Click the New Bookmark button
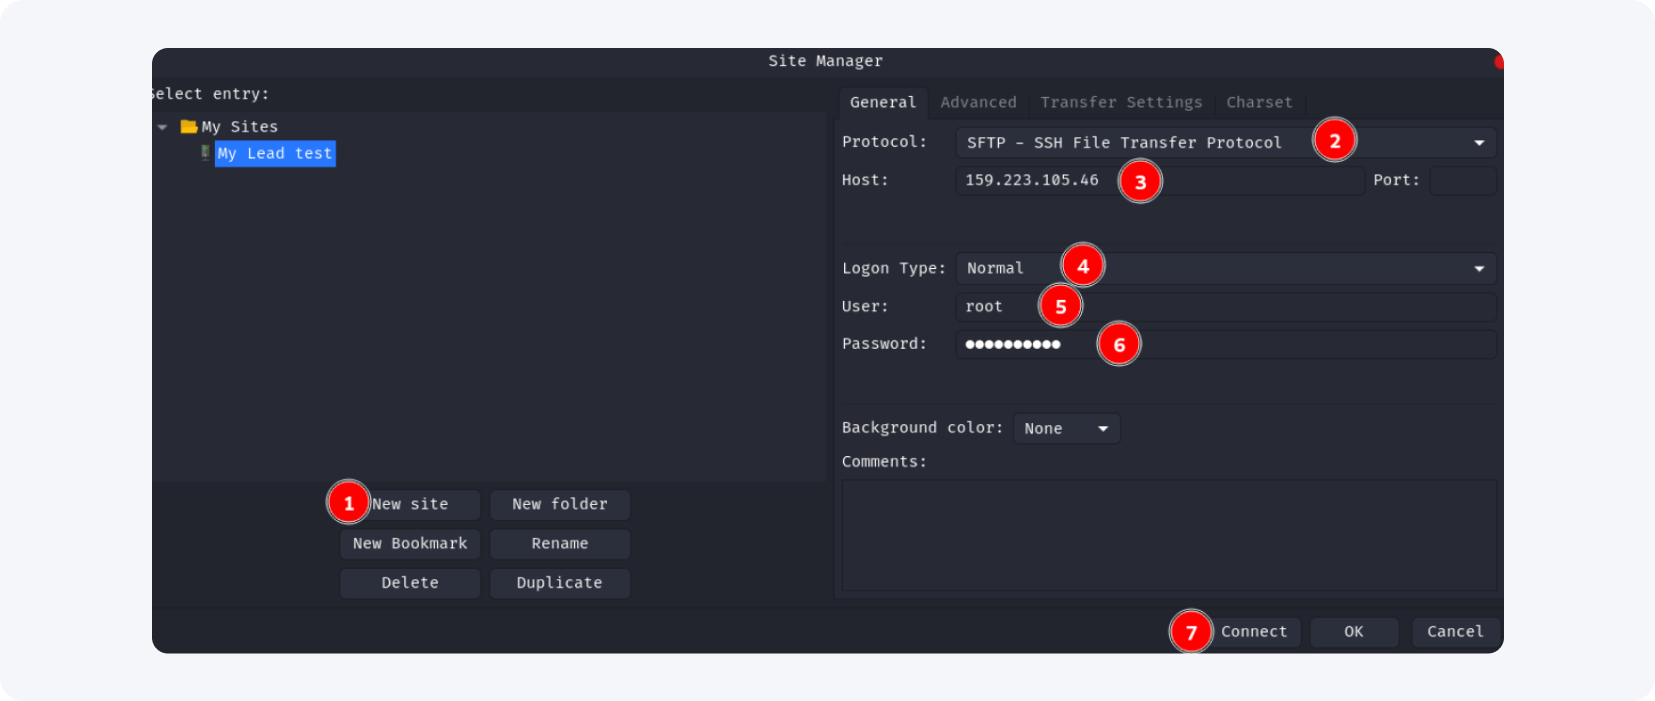 pyautogui.click(x=410, y=544)
